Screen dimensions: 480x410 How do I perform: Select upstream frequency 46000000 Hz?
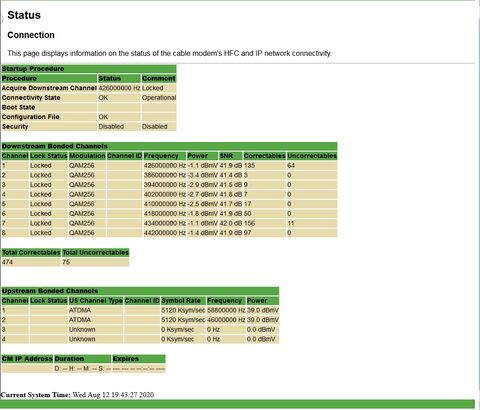[x=226, y=320]
